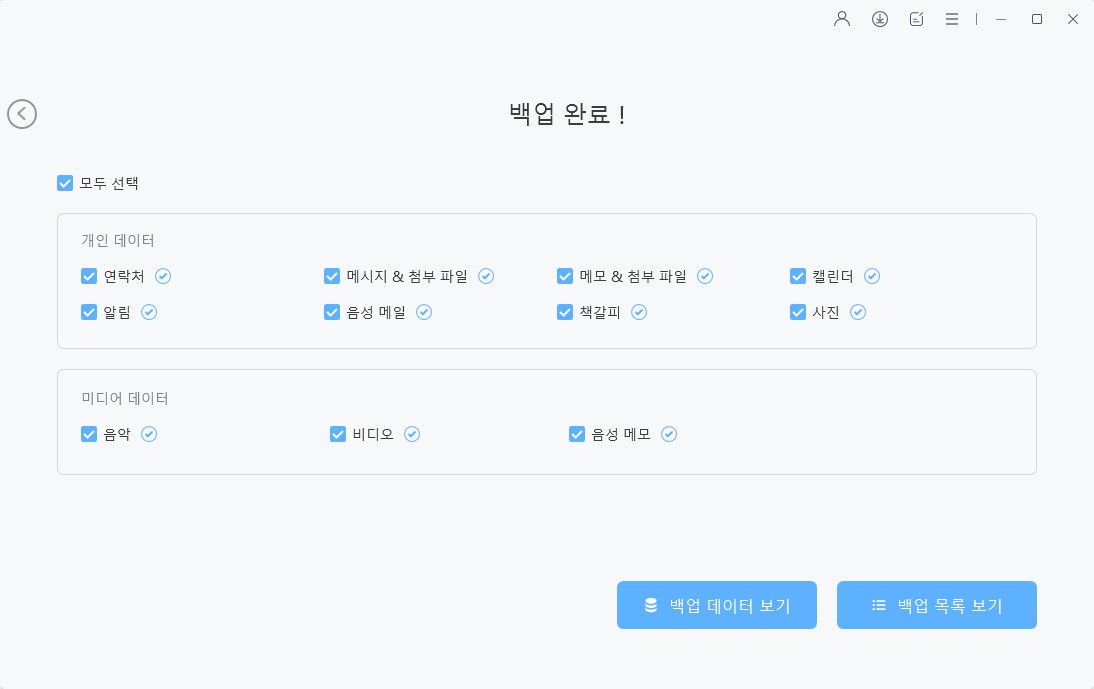
Task: Click status check icon next to 캘린더
Action: pos(872,276)
